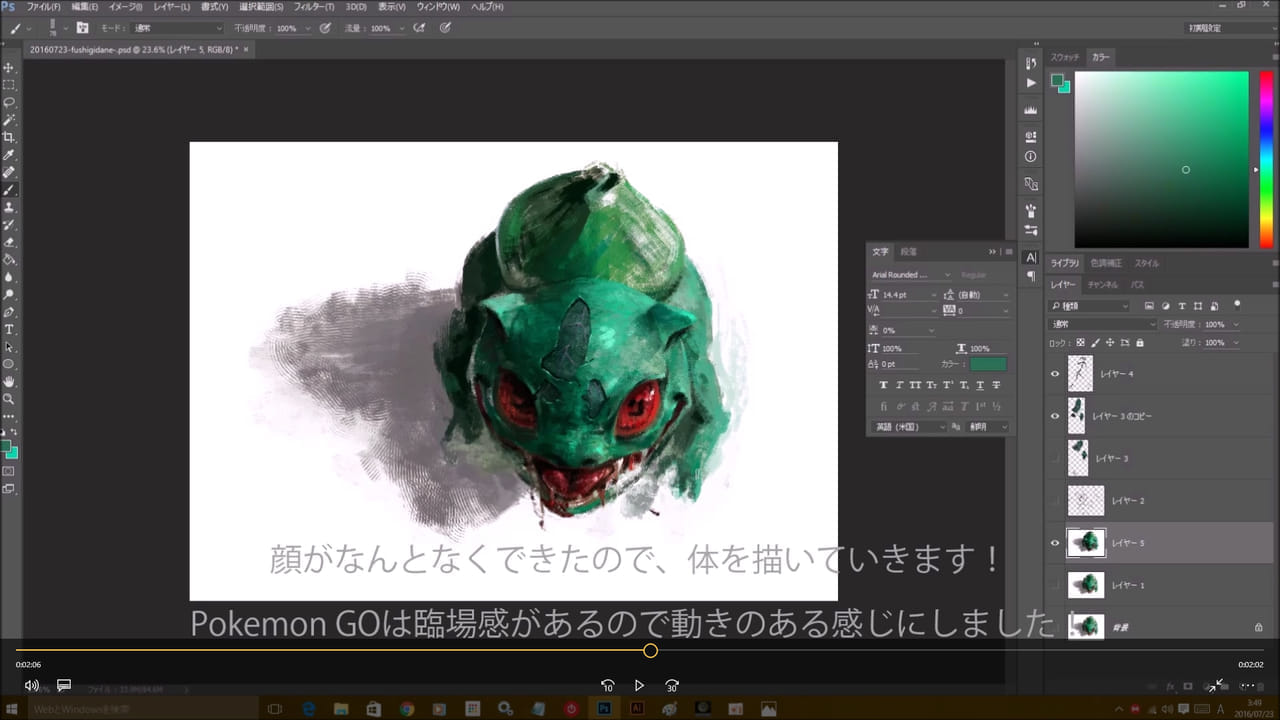Click the Info panel icon in dock
Viewport: 1280px width, 720px height.
[1031, 157]
